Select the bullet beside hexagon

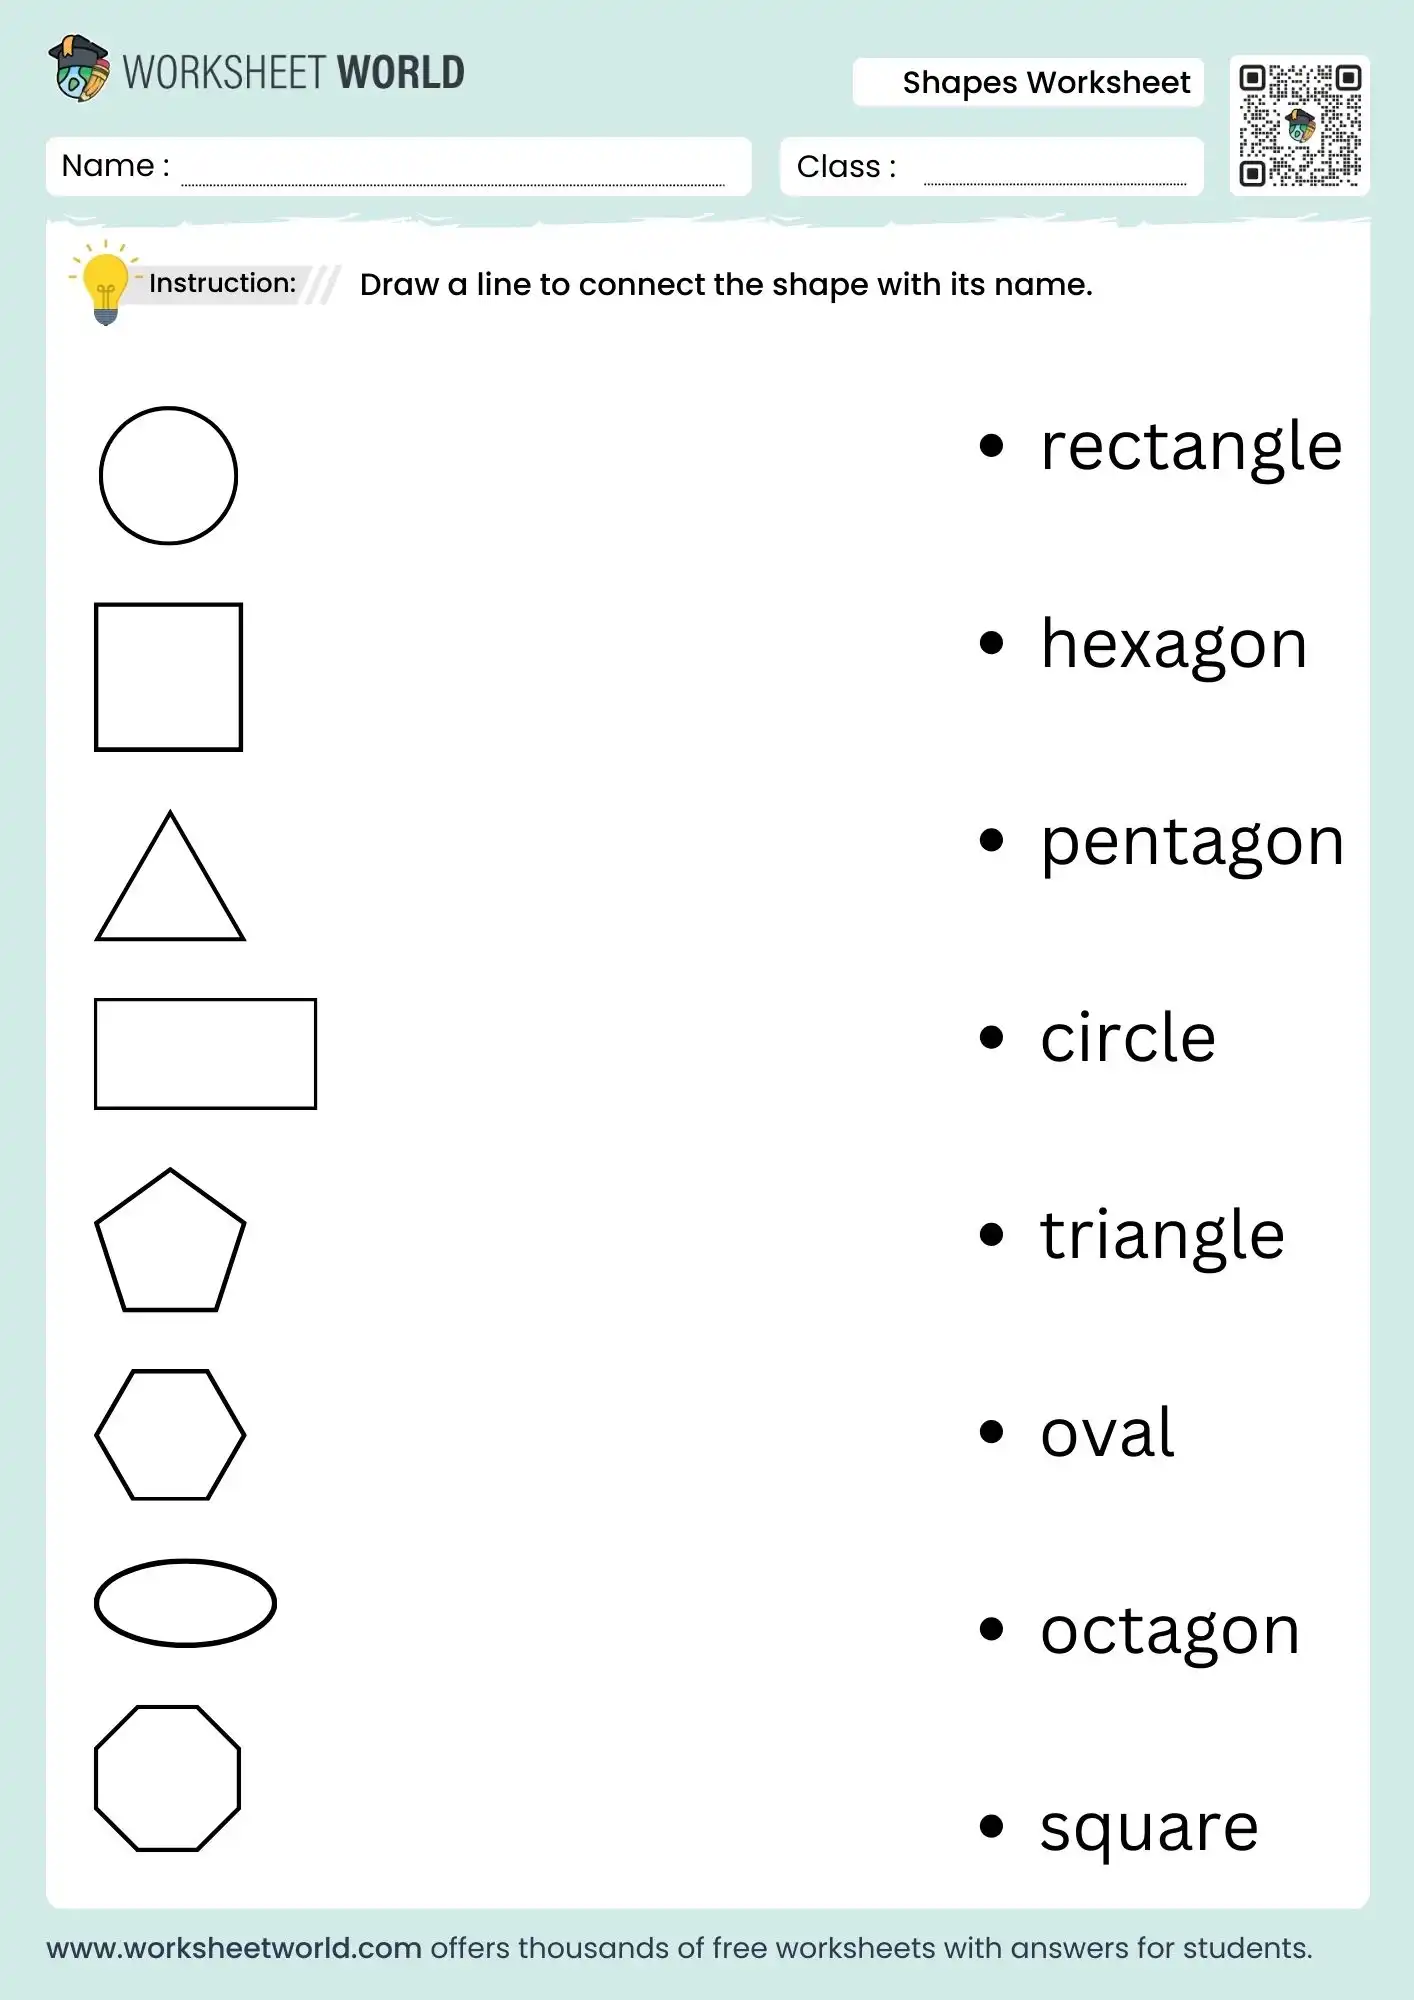(x=991, y=643)
